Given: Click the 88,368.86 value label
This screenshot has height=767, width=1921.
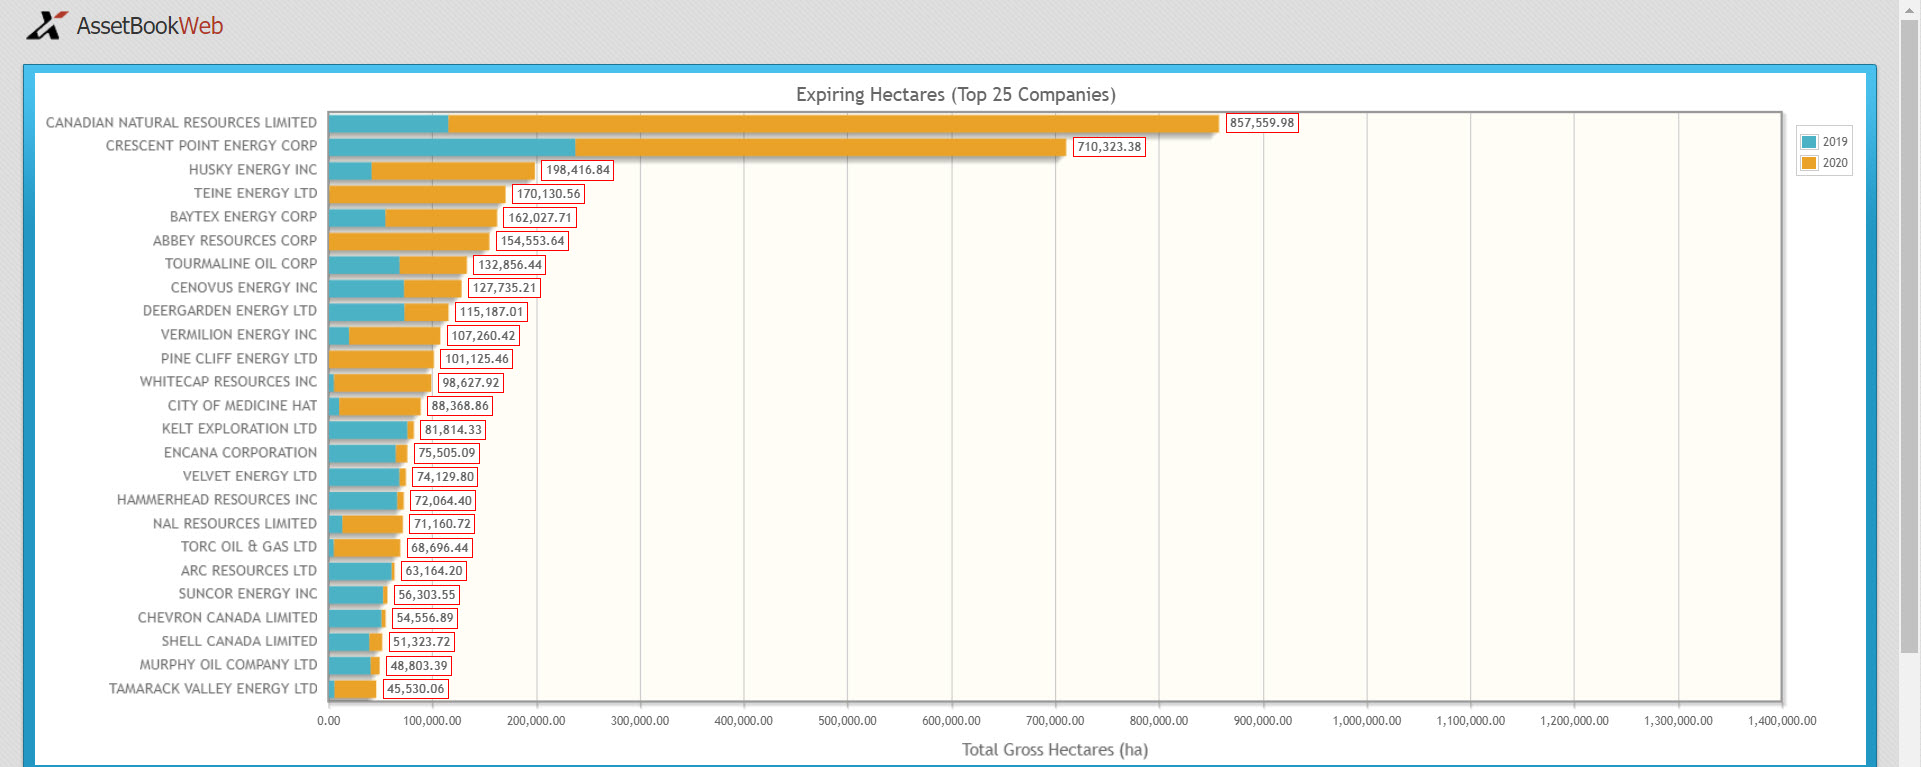Looking at the screenshot, I should [460, 406].
